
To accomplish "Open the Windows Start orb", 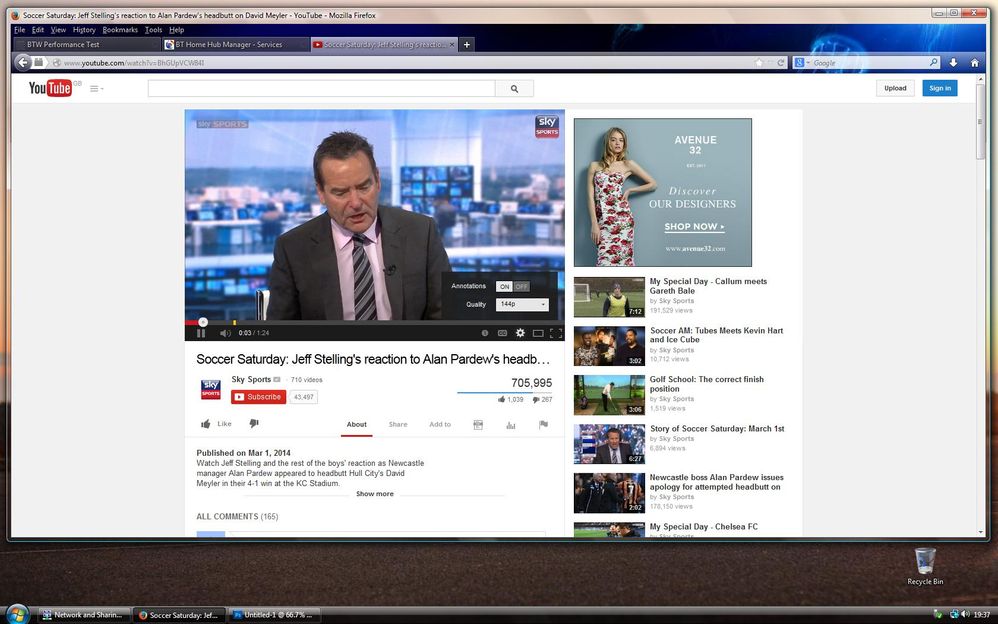I will [x=17, y=614].
